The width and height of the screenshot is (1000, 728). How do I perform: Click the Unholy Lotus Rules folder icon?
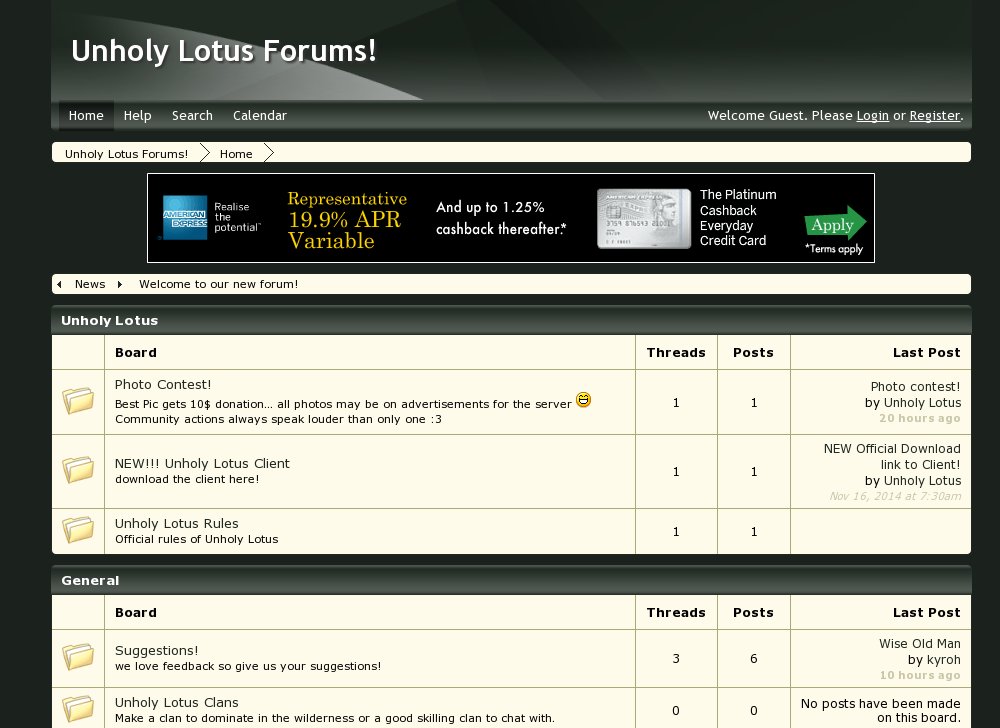(78, 530)
